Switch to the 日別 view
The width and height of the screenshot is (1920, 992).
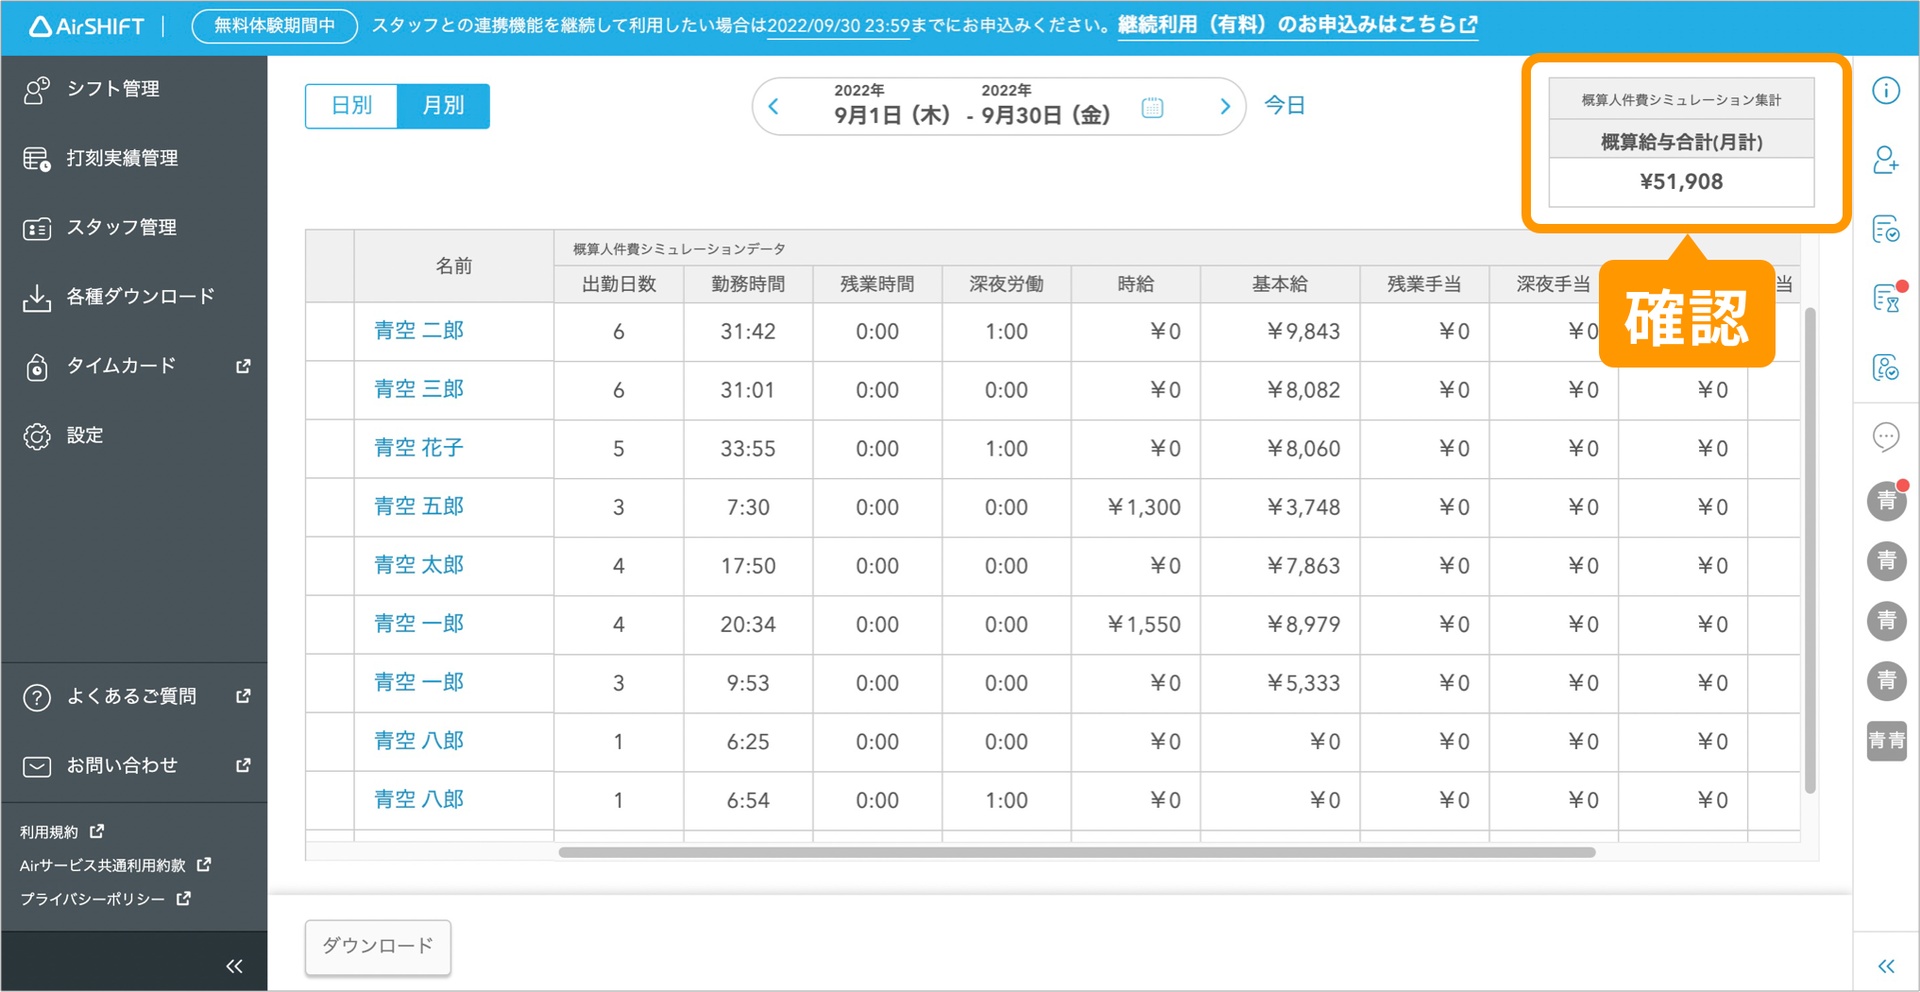351,106
